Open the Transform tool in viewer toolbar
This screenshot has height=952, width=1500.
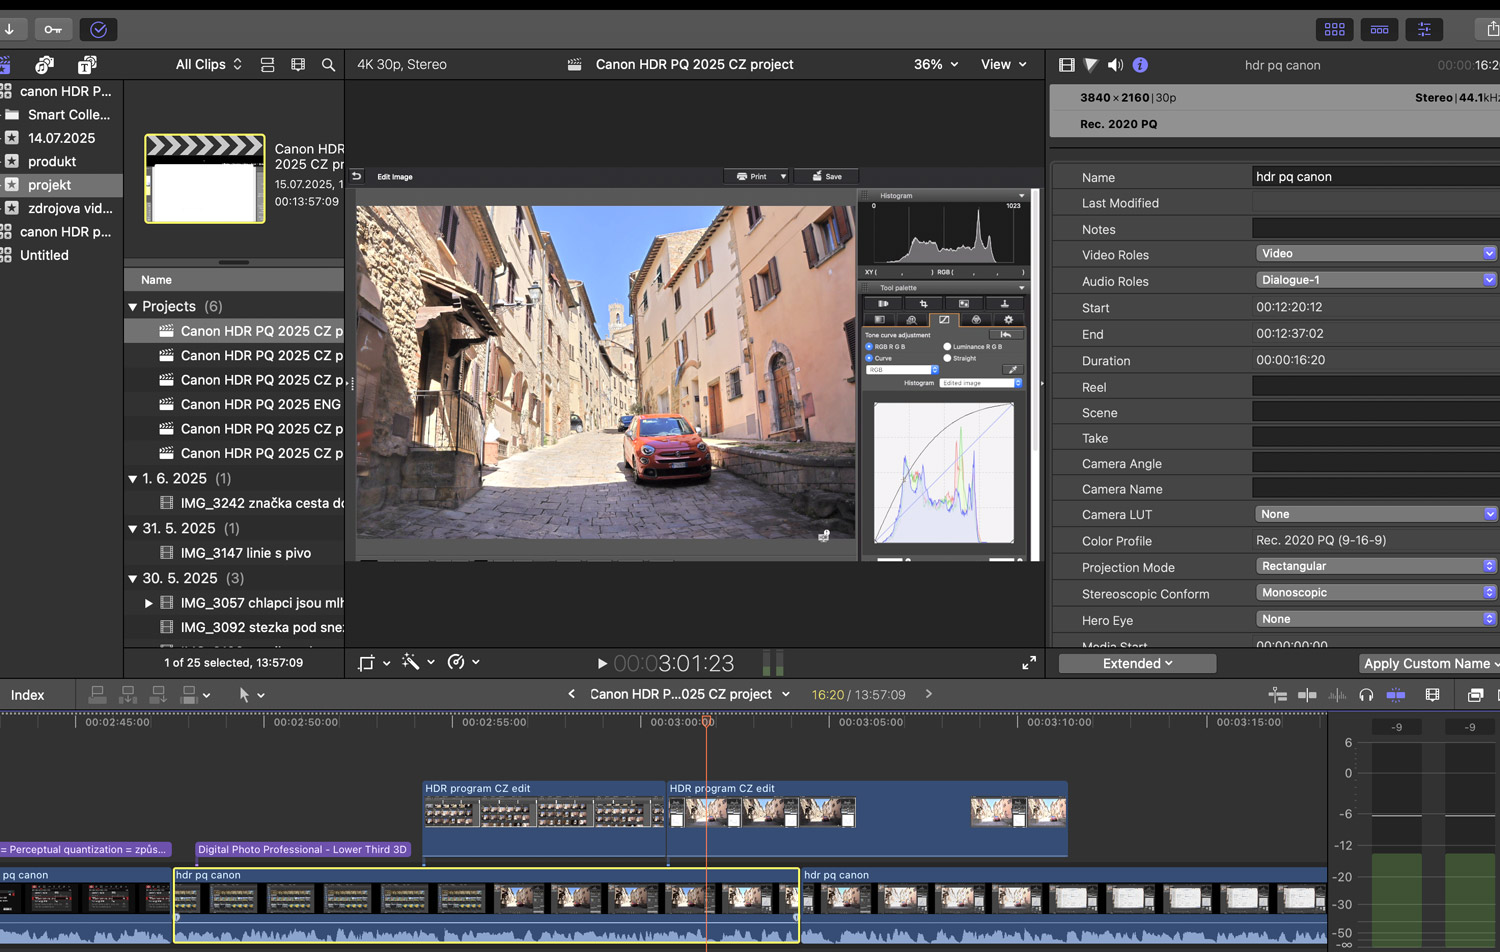point(367,662)
